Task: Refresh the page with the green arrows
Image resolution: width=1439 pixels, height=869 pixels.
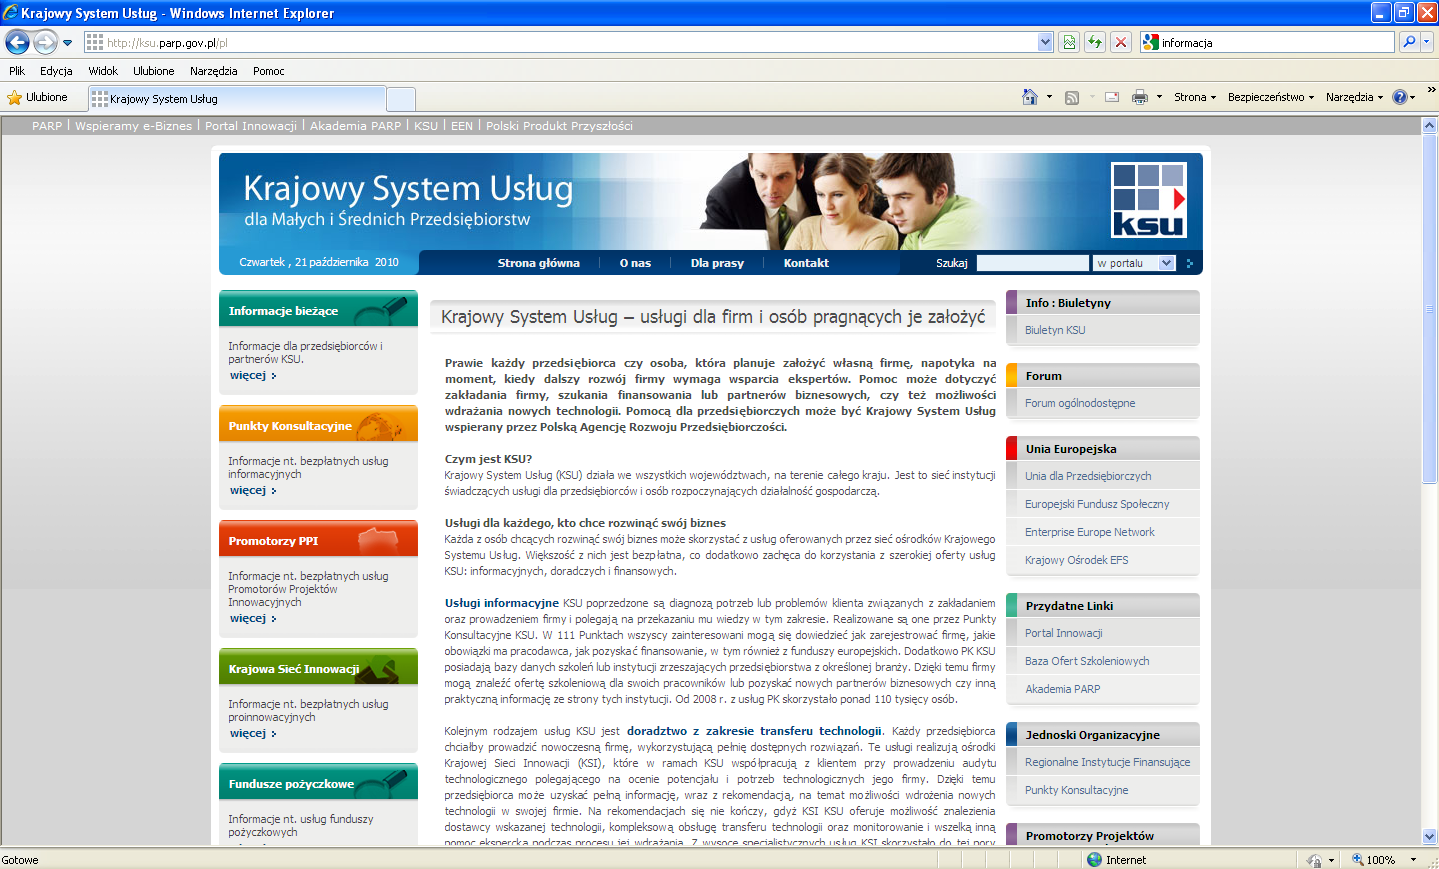Action: [1095, 42]
